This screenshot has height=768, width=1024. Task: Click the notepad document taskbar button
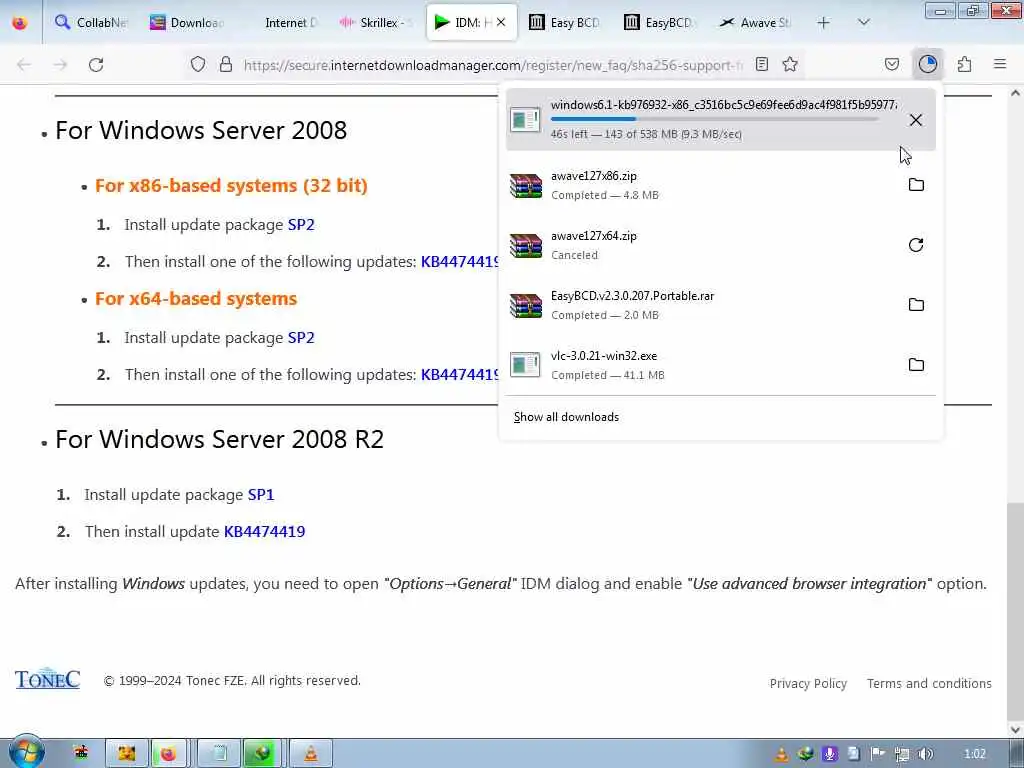(x=219, y=754)
